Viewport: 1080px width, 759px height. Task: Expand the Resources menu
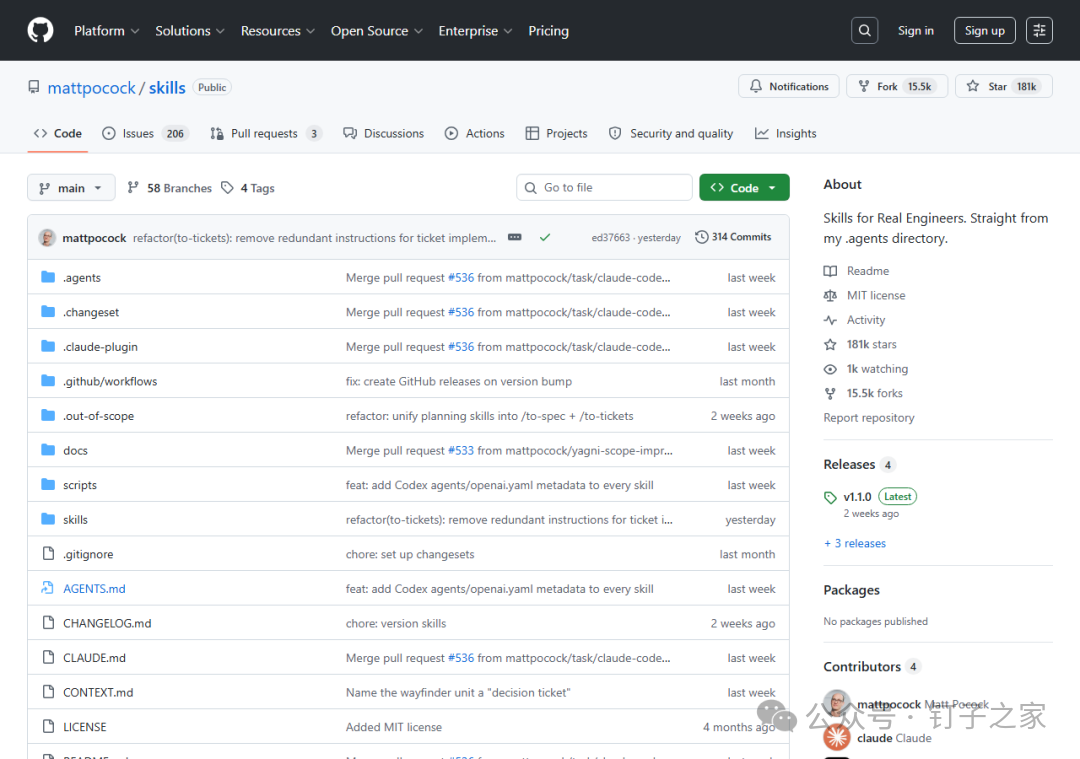click(x=278, y=31)
